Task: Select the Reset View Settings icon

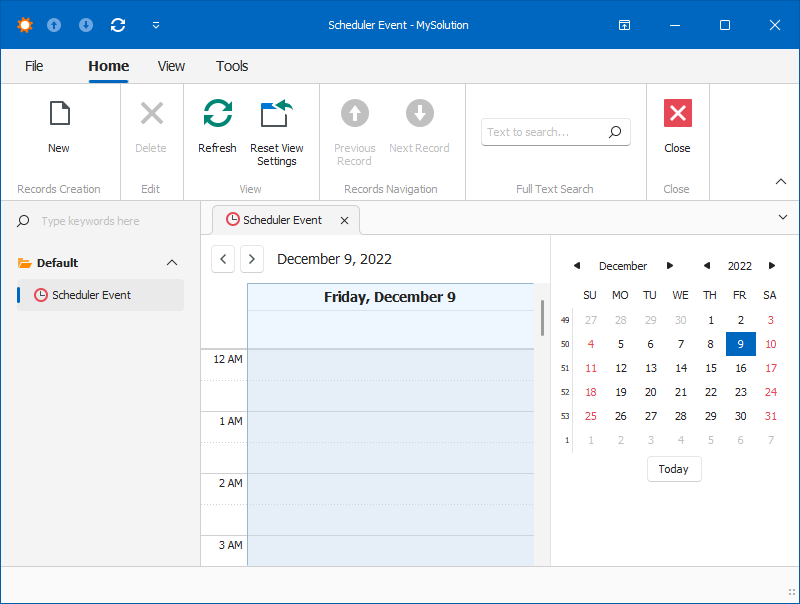Action: tap(277, 113)
